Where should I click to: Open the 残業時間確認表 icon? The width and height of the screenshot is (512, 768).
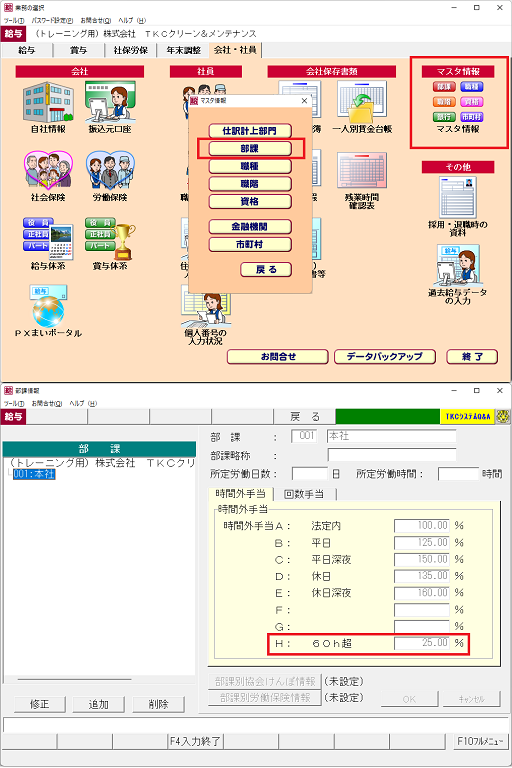click(x=362, y=170)
